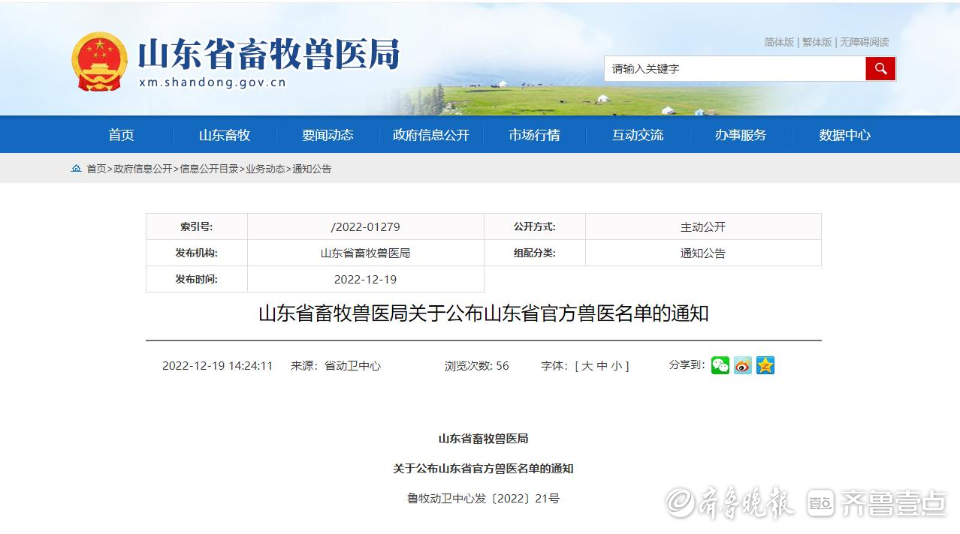Click breadcrumb link 首页
The image size is (960, 534).
(96, 168)
